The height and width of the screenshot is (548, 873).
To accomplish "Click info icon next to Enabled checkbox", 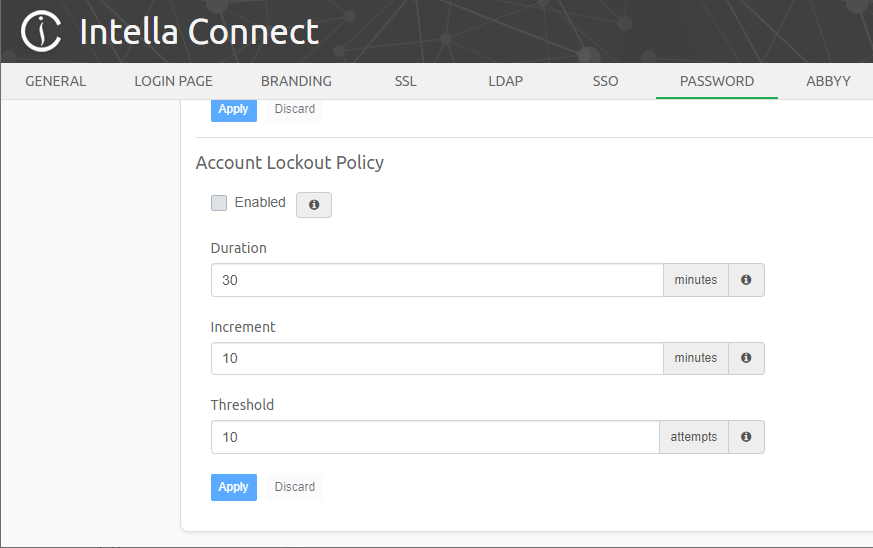I will click(x=314, y=204).
